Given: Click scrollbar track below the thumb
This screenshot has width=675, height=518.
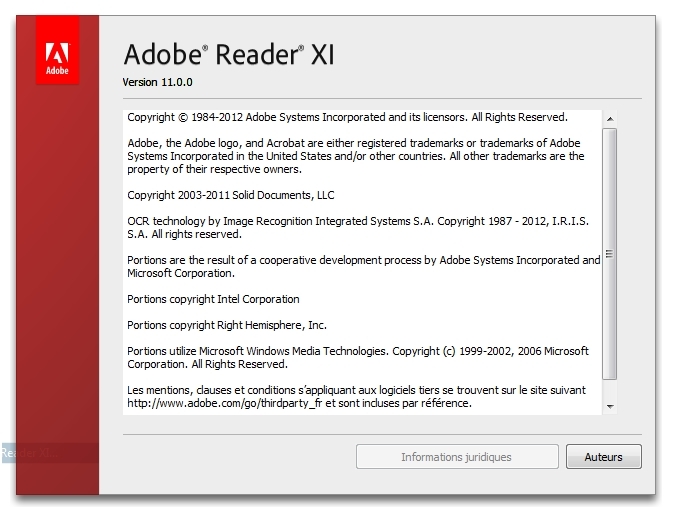Looking at the screenshot, I should point(610,390).
